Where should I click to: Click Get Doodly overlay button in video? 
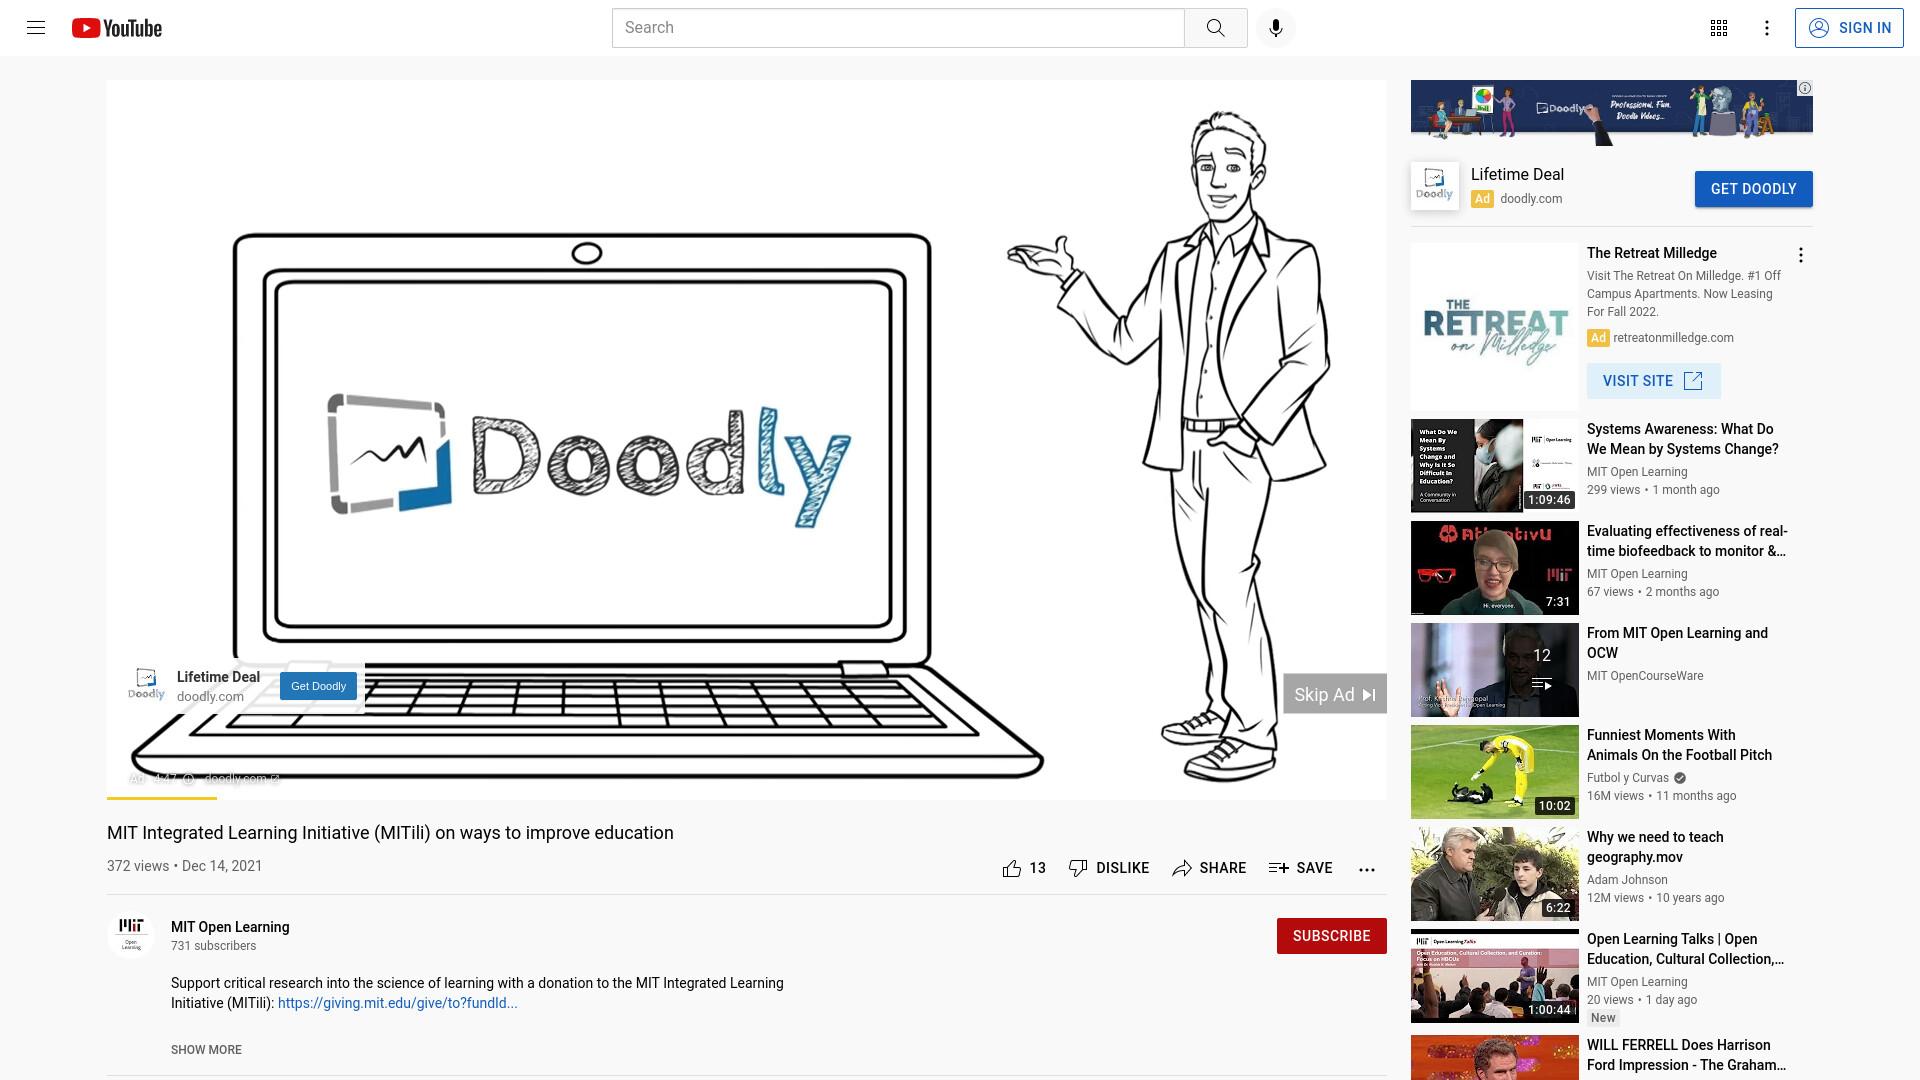(318, 686)
